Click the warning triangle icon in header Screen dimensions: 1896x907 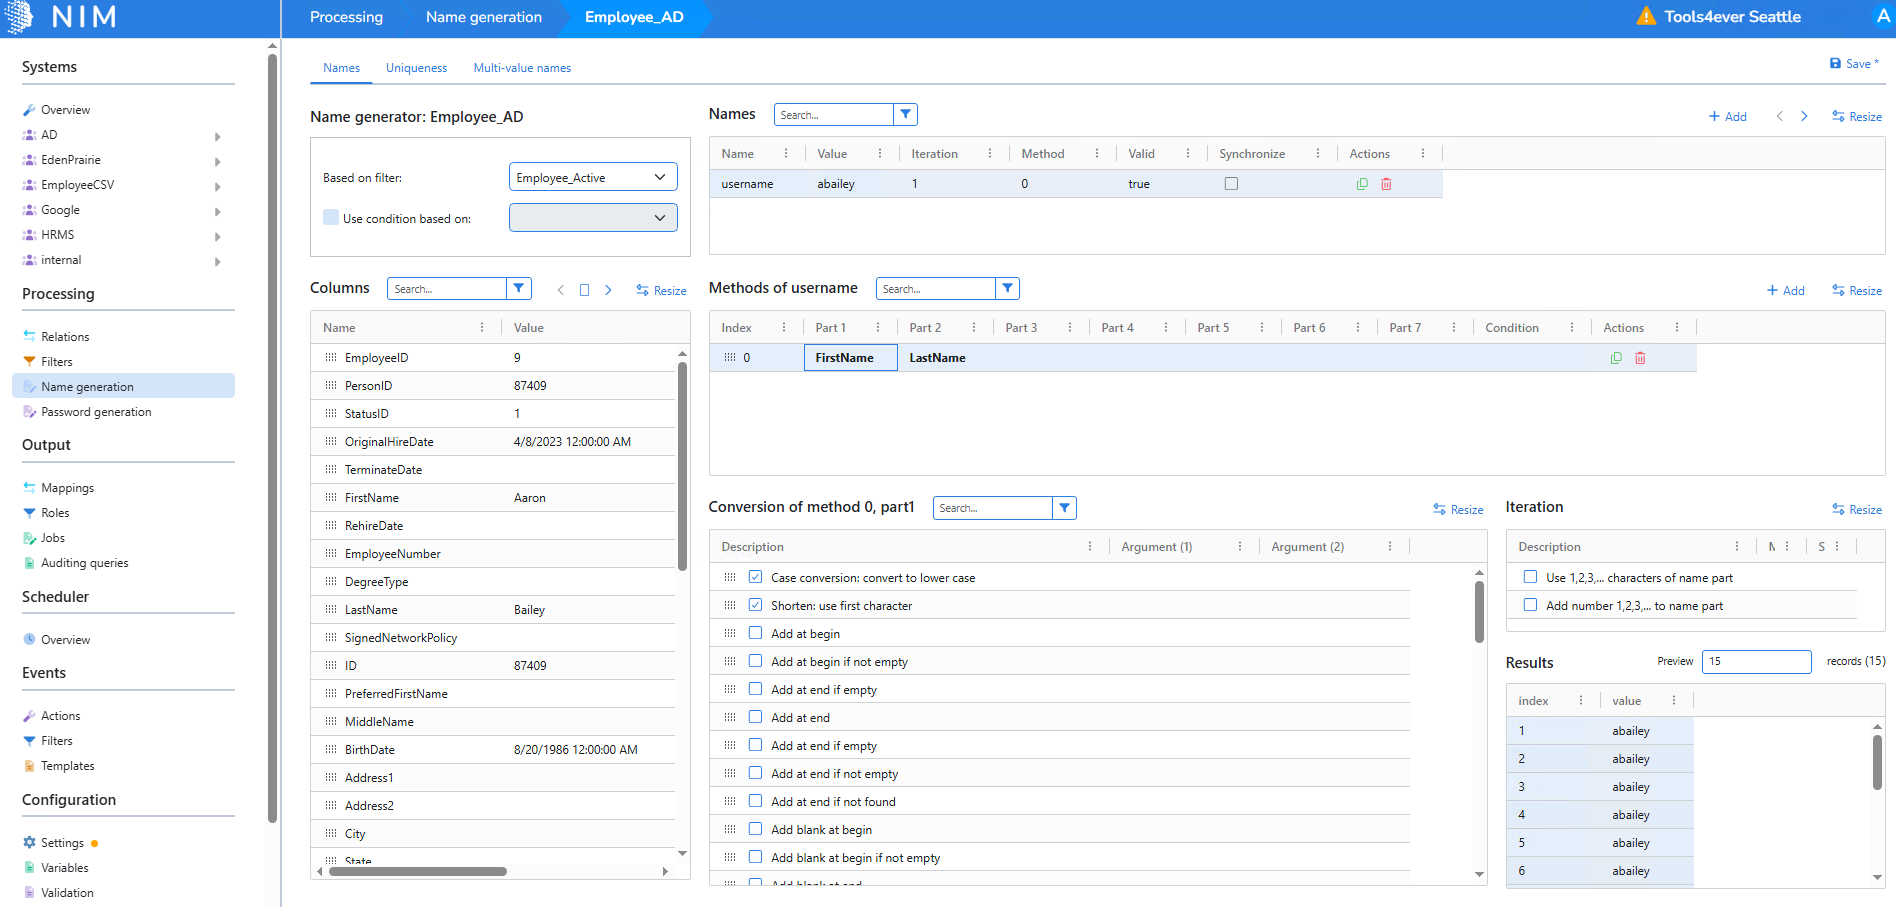coord(1645,17)
